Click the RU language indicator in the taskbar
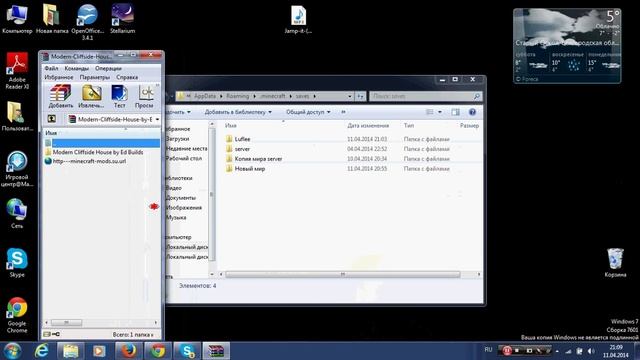 (x=488, y=350)
